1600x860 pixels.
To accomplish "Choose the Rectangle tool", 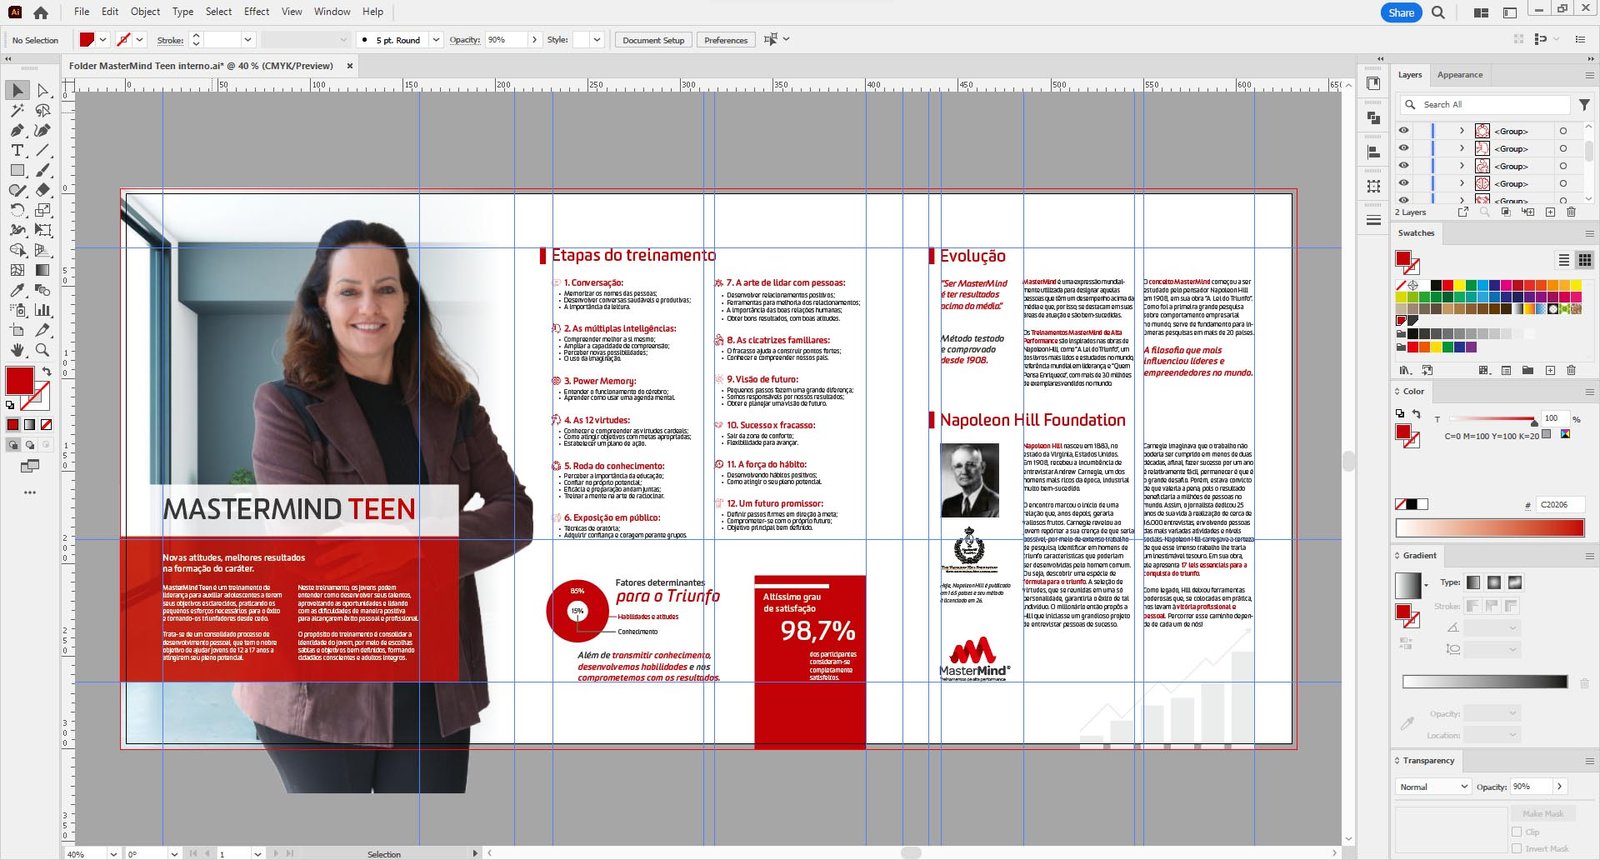I will 17,170.
